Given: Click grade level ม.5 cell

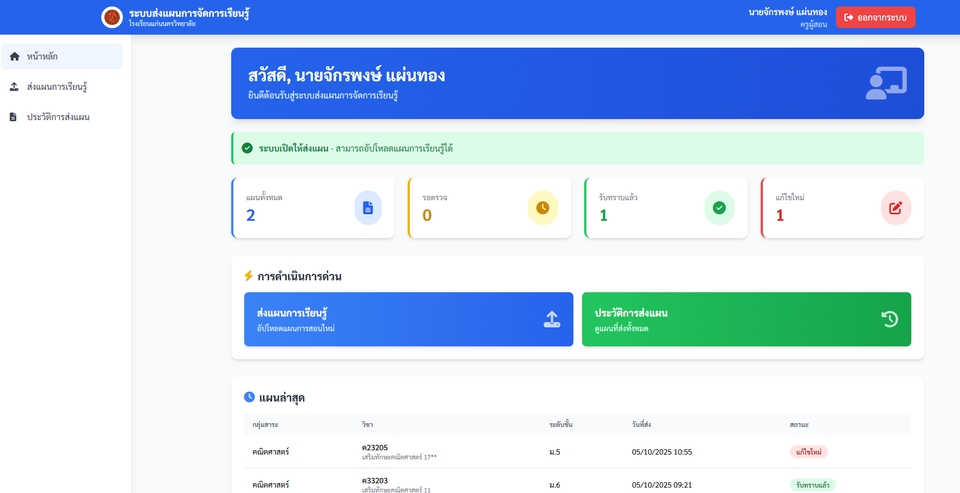Looking at the screenshot, I should click(555, 452).
